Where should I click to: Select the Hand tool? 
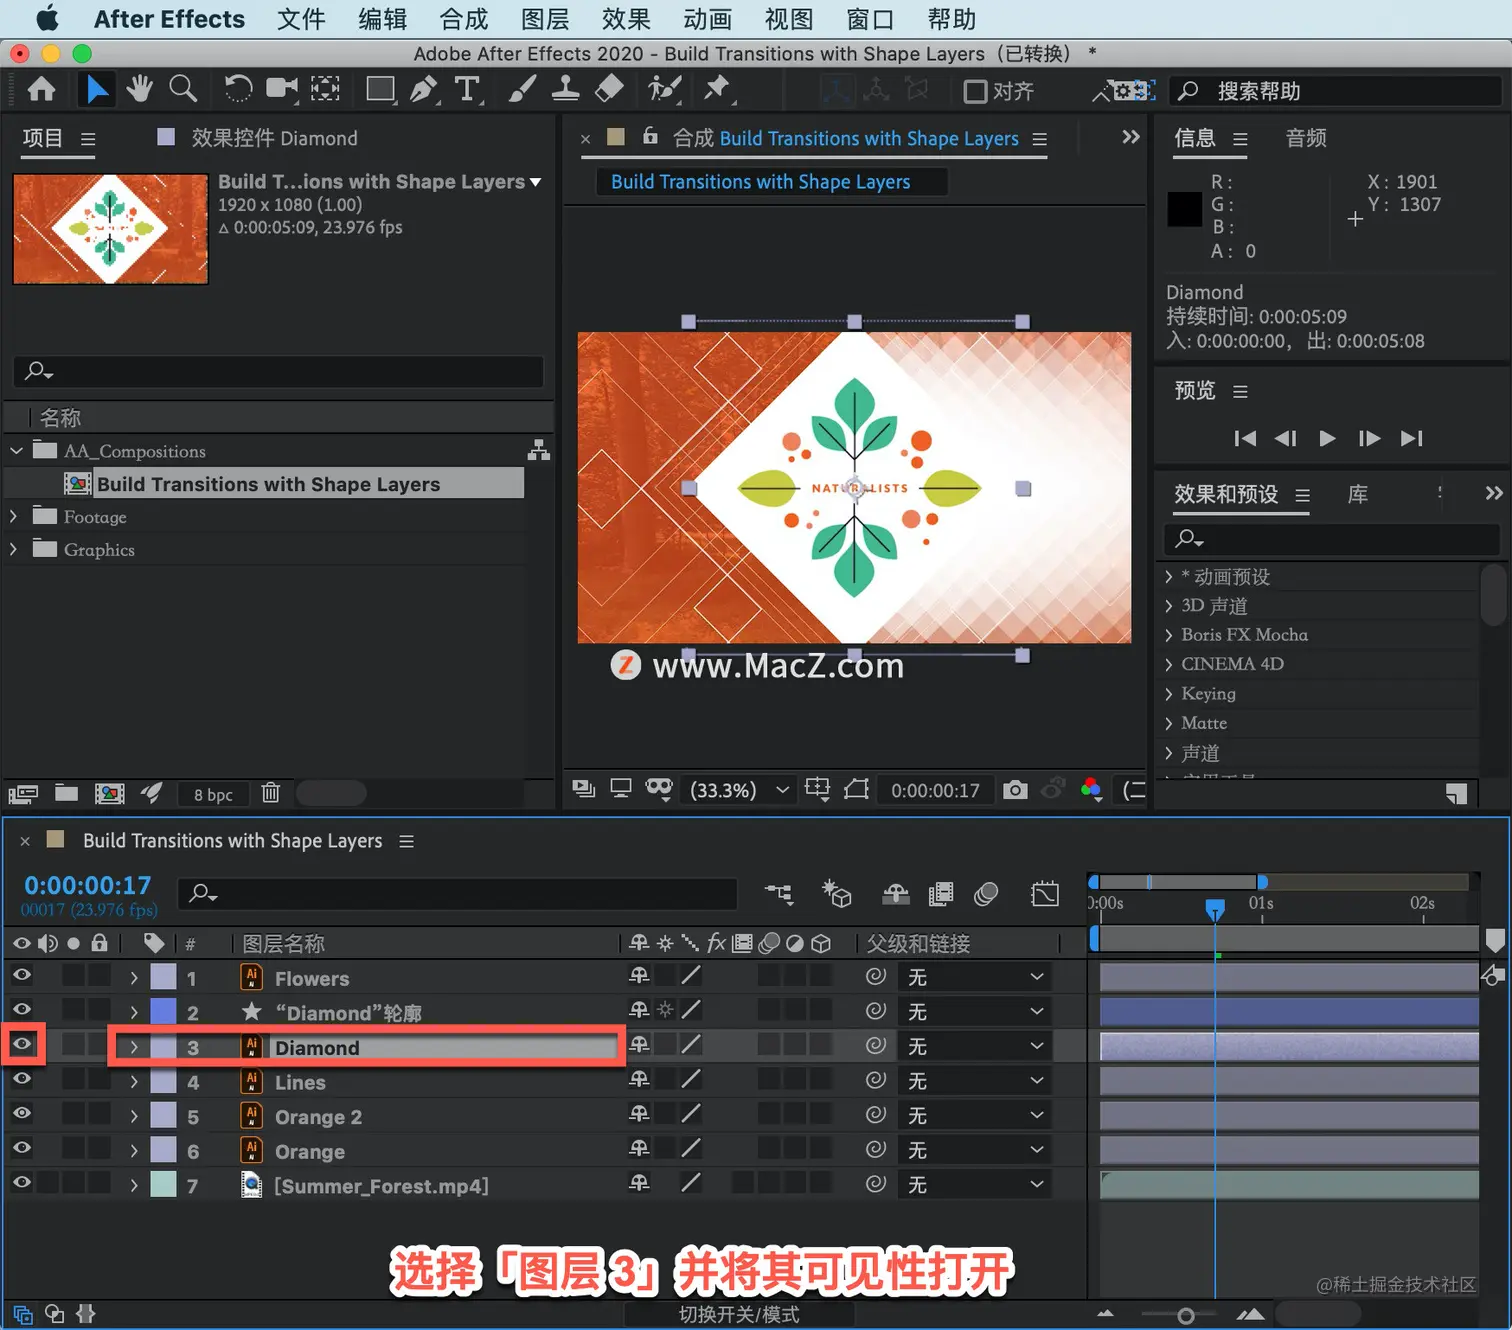pos(139,89)
